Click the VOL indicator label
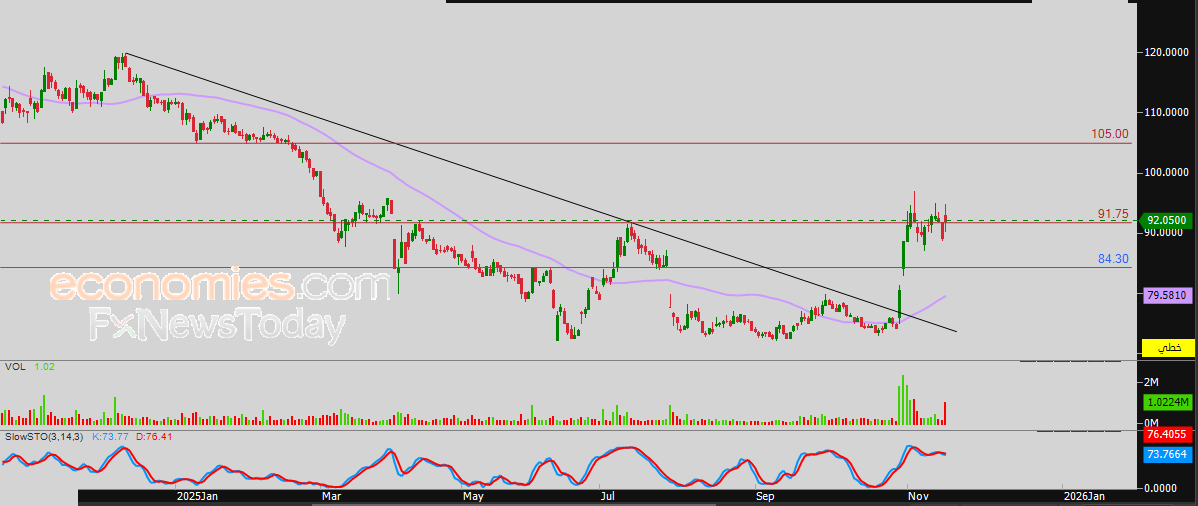Screen dimensions: 1198x506 click(15, 367)
